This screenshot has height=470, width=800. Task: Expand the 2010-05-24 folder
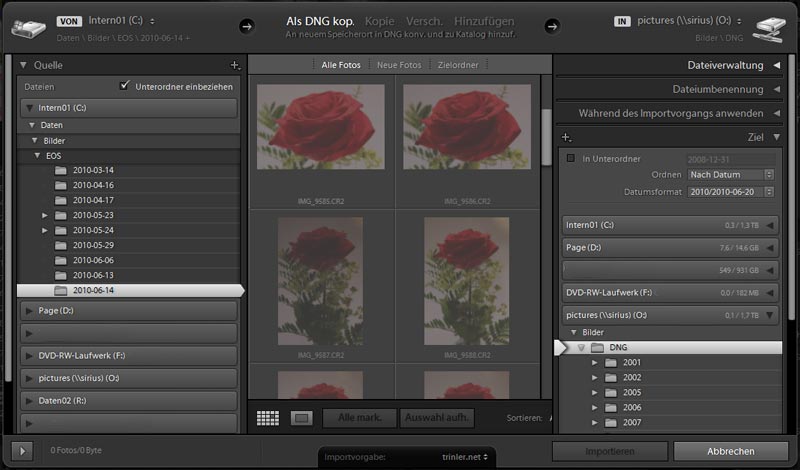point(44,231)
